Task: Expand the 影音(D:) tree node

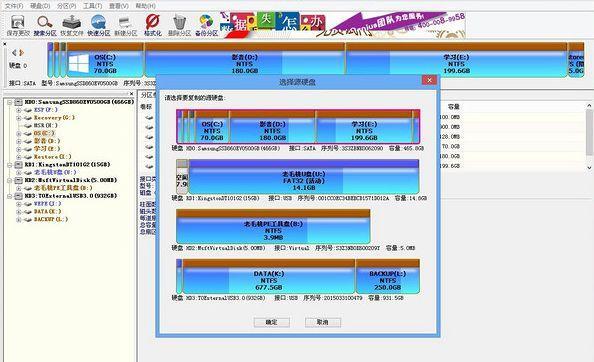Action: [x=18, y=141]
